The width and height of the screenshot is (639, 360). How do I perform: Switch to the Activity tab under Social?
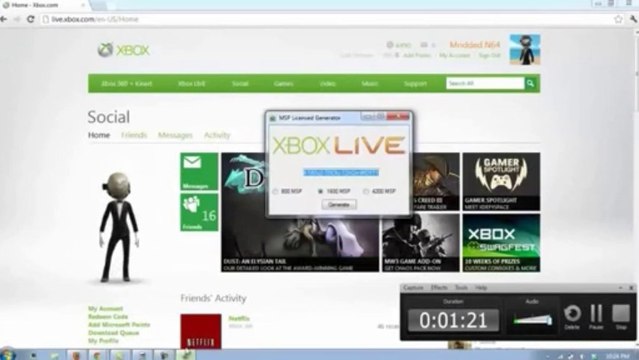(217, 135)
